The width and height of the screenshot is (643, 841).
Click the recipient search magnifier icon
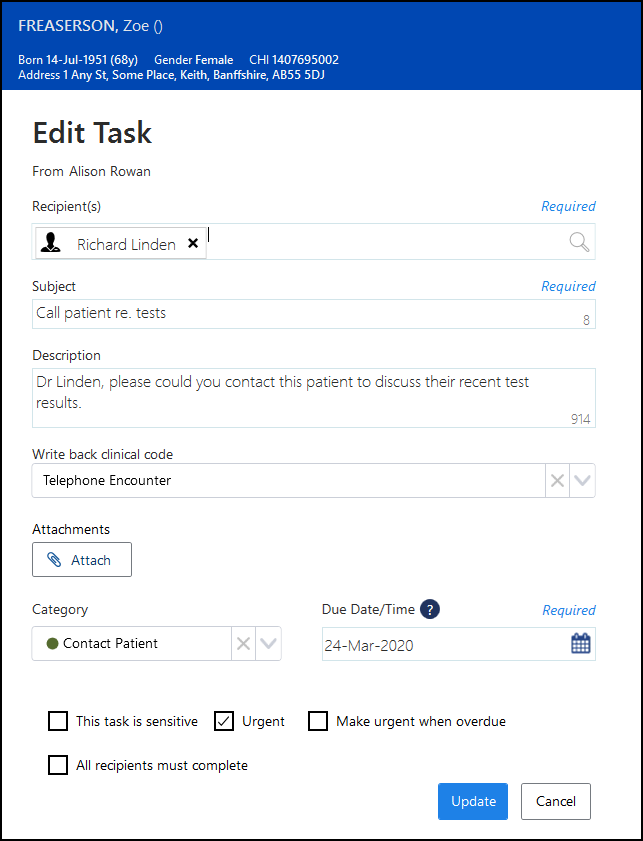(579, 242)
